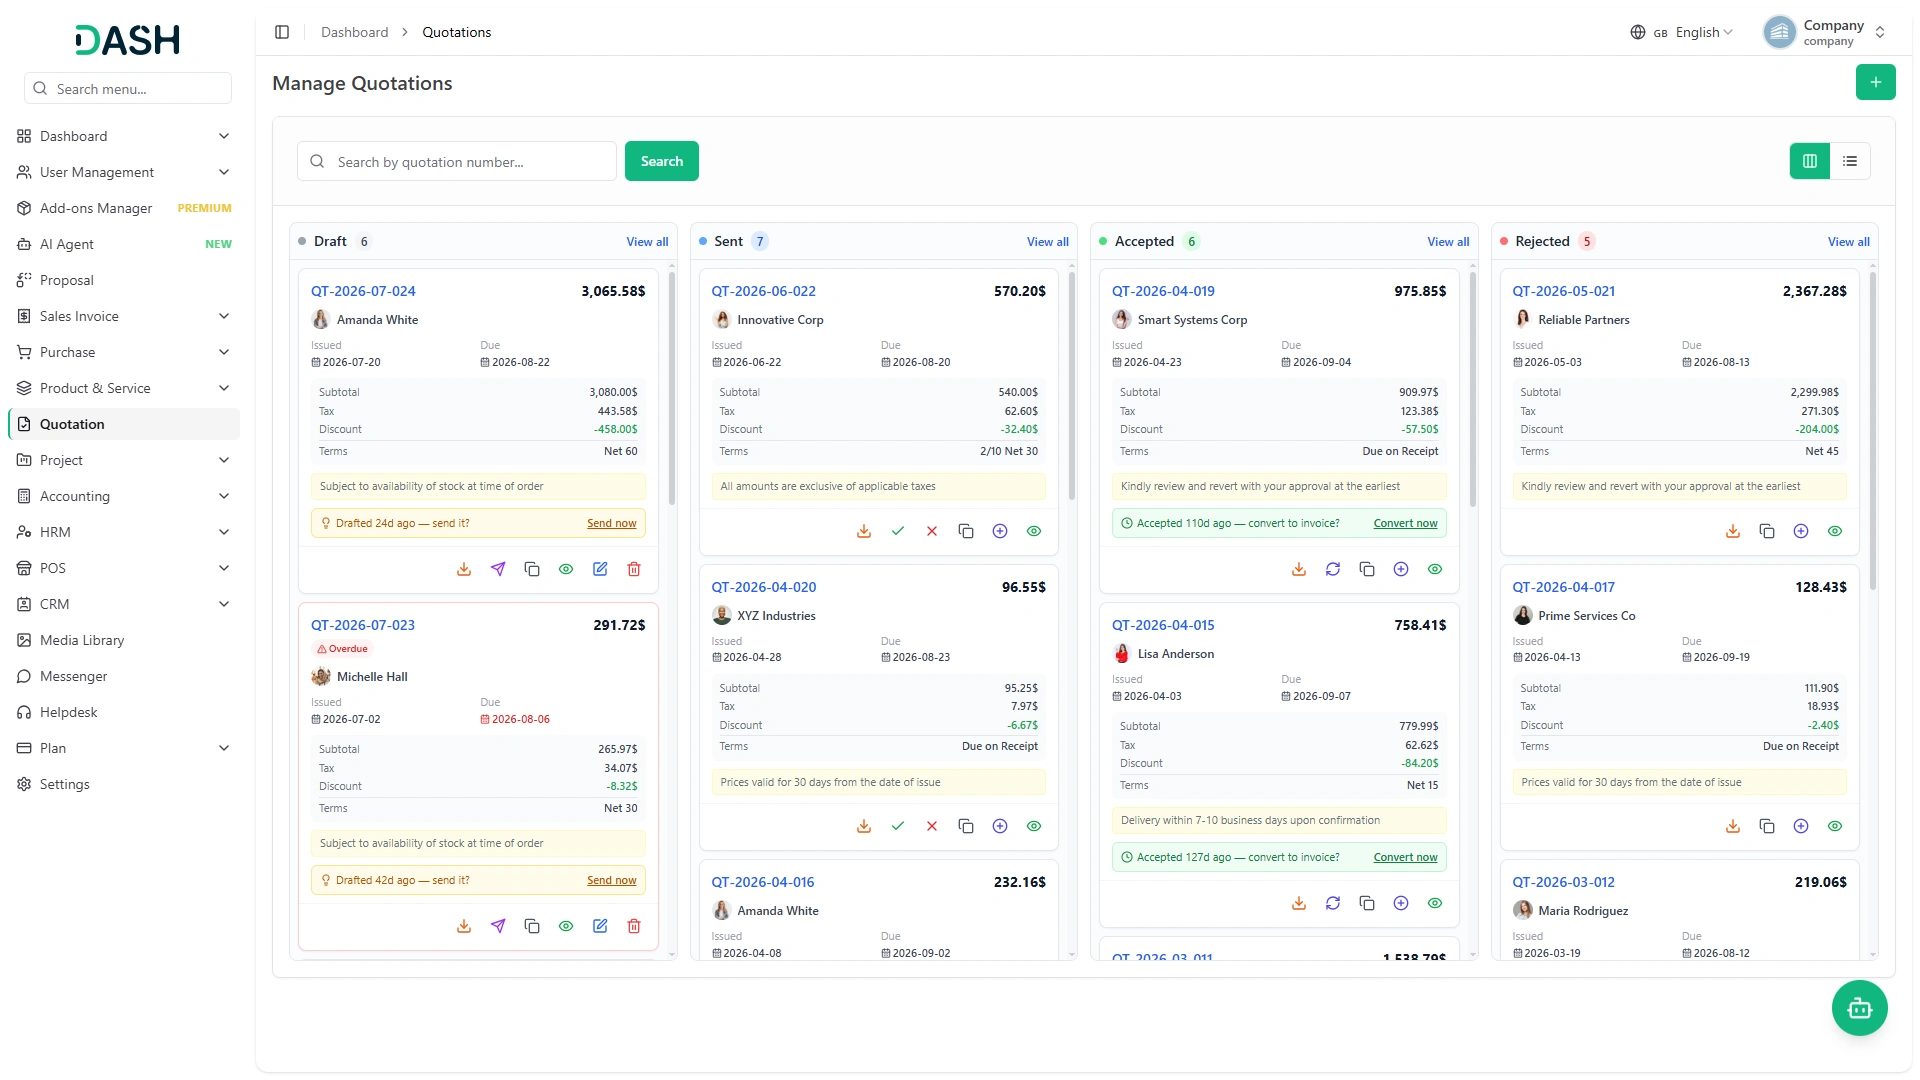View quotation QT-2026-07-024 with eye icon
Viewport: 1920px width, 1080px height.
(566, 569)
